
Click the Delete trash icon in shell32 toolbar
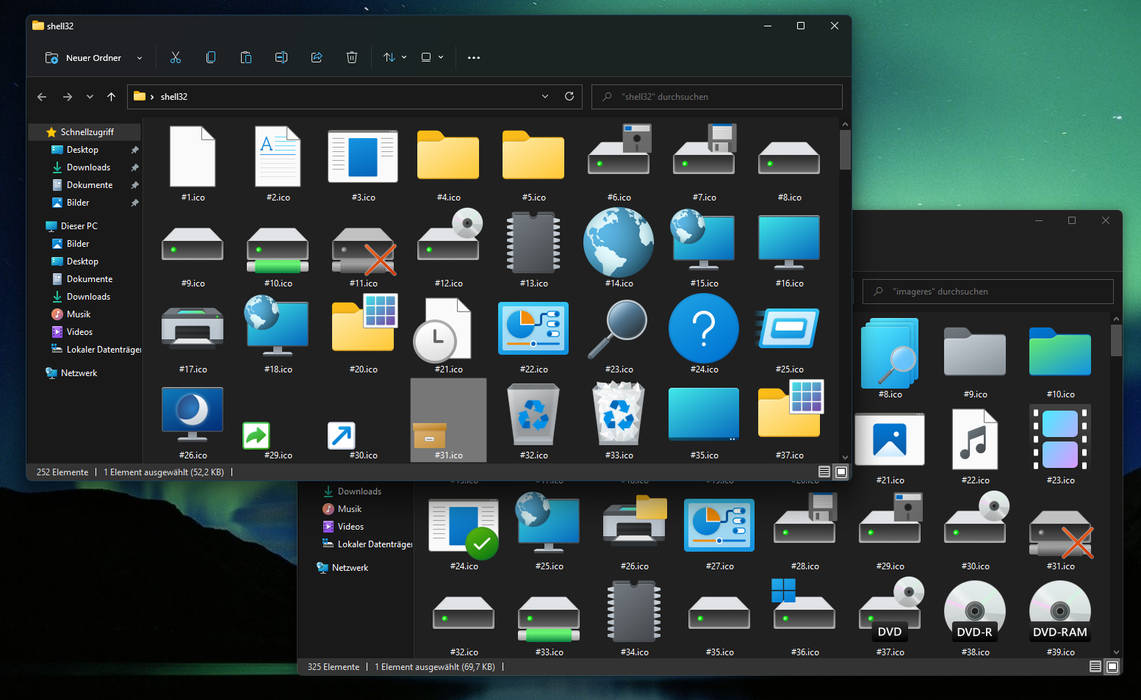coord(351,57)
